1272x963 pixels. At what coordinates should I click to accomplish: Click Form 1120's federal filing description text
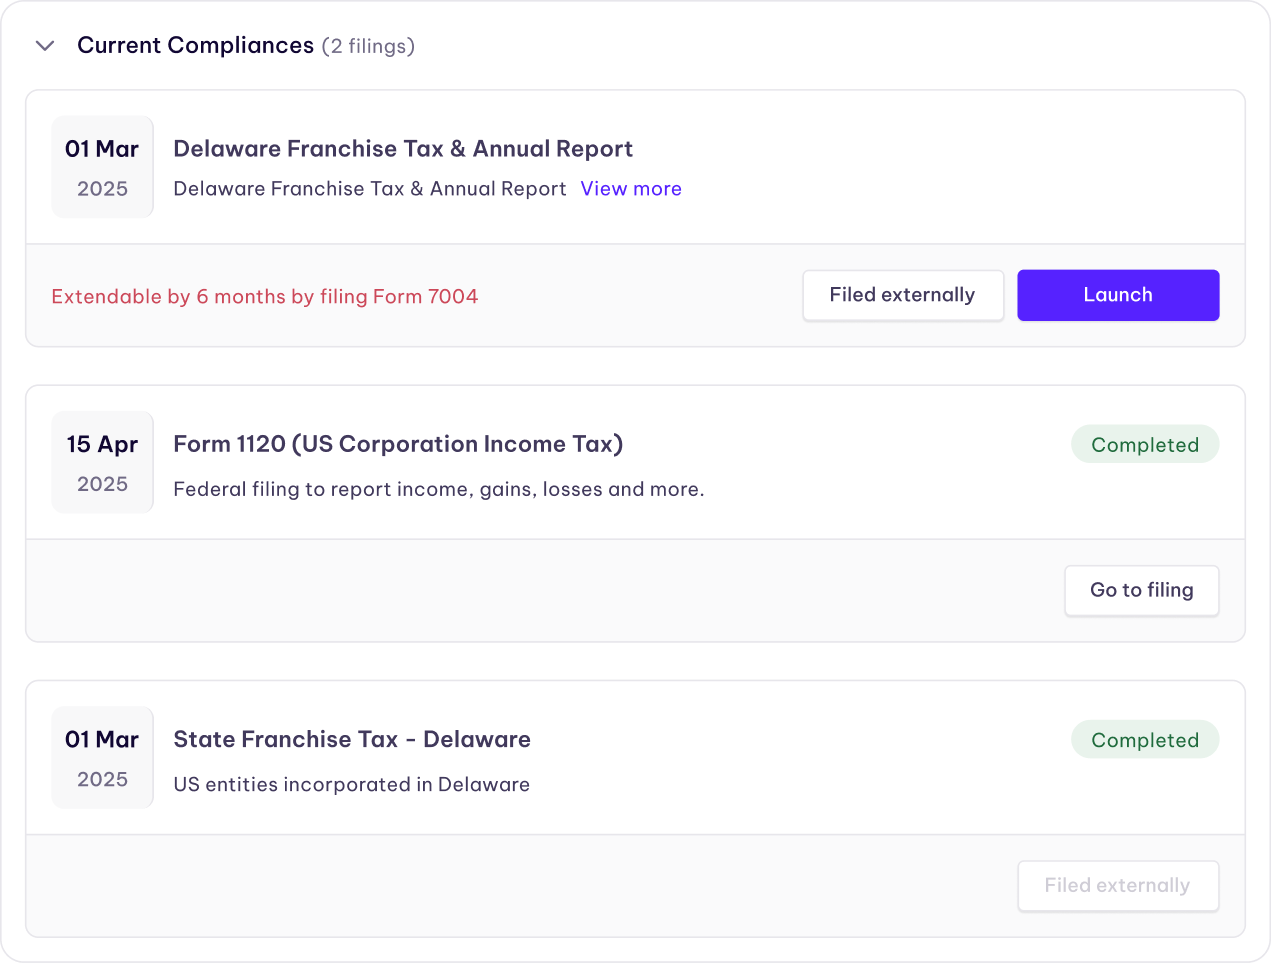coord(439,489)
